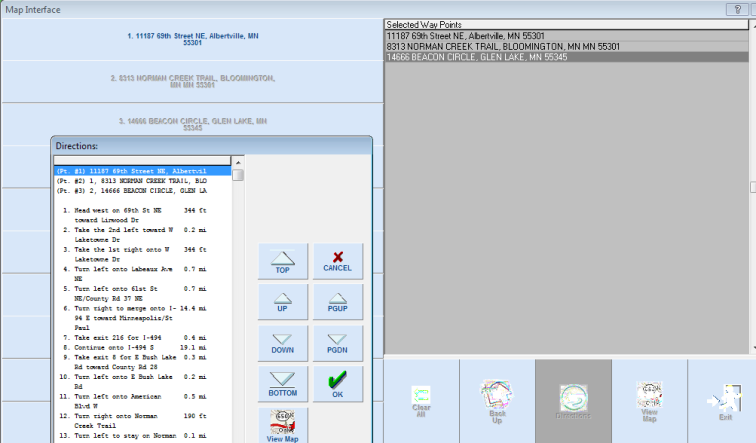Click the help question mark button
Screen dimensions: 756x443
[x=742, y=8]
